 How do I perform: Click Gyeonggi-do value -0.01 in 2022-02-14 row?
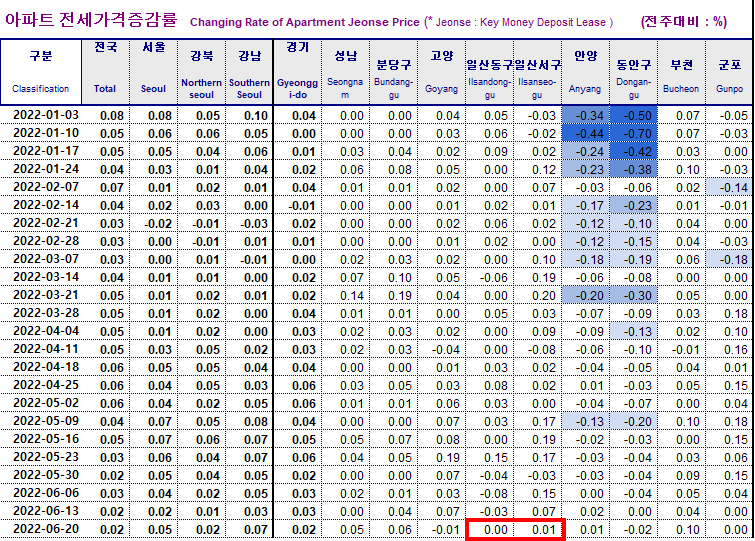click(301, 206)
